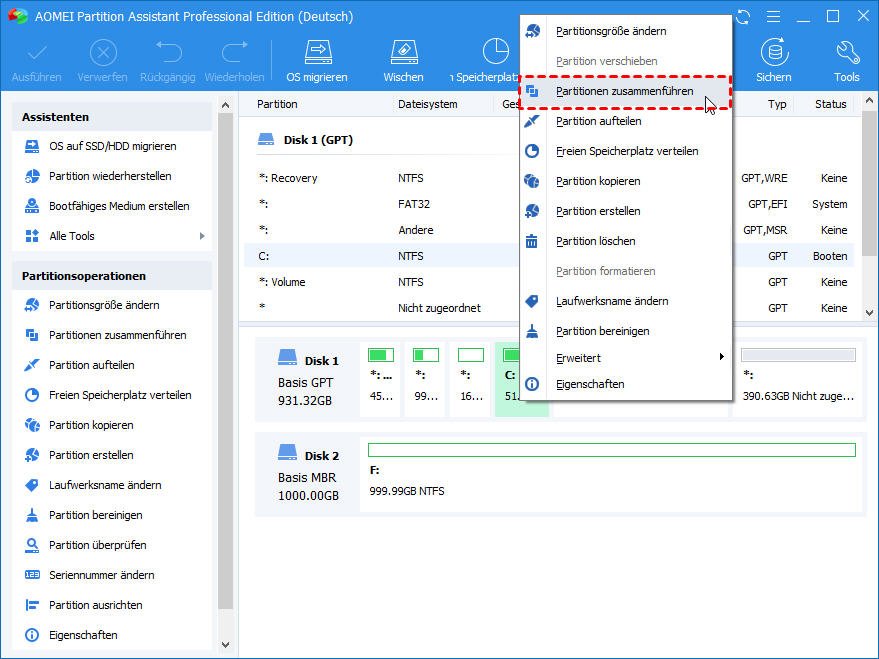Click the Ausführen checkmark icon
Screen dimensions: 879x659
point(38,53)
